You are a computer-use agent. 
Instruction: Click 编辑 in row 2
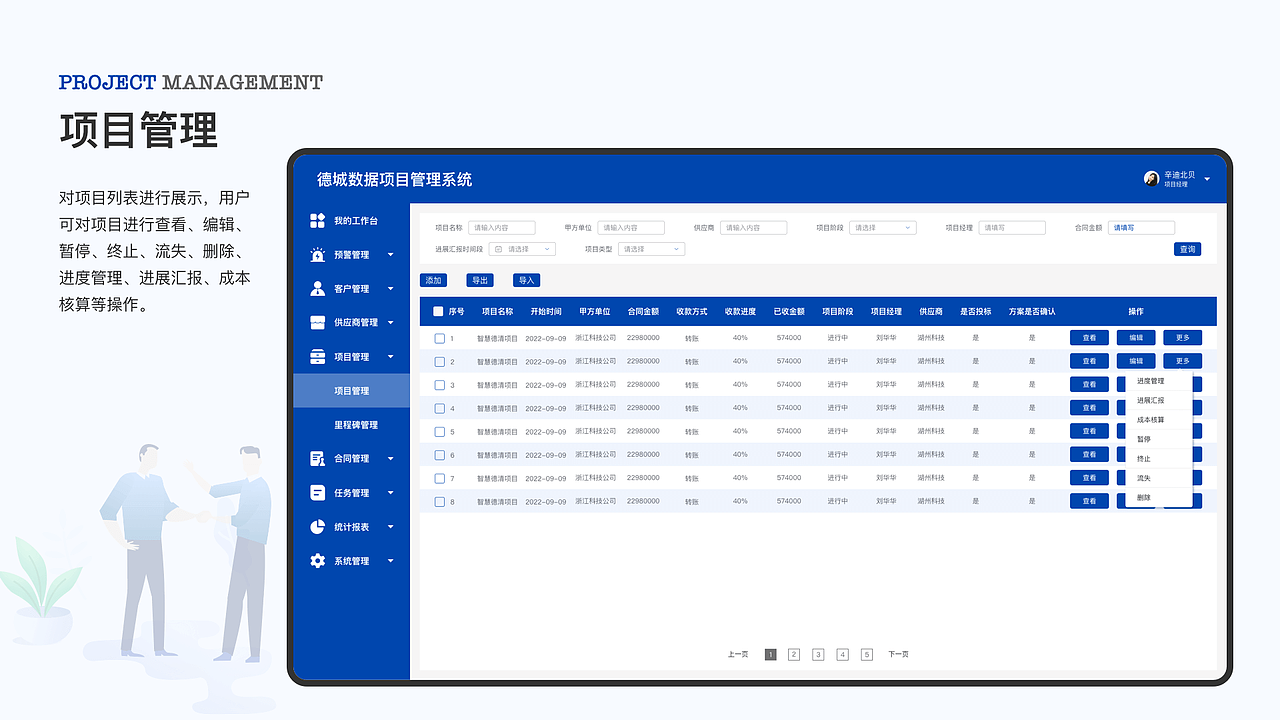click(1136, 361)
